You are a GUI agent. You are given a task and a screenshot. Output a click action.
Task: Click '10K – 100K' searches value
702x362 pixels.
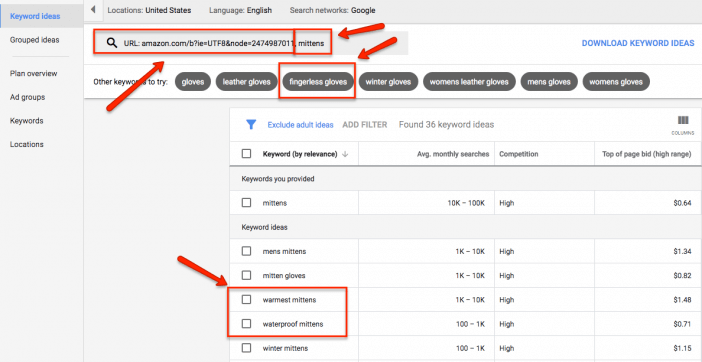[466, 203]
